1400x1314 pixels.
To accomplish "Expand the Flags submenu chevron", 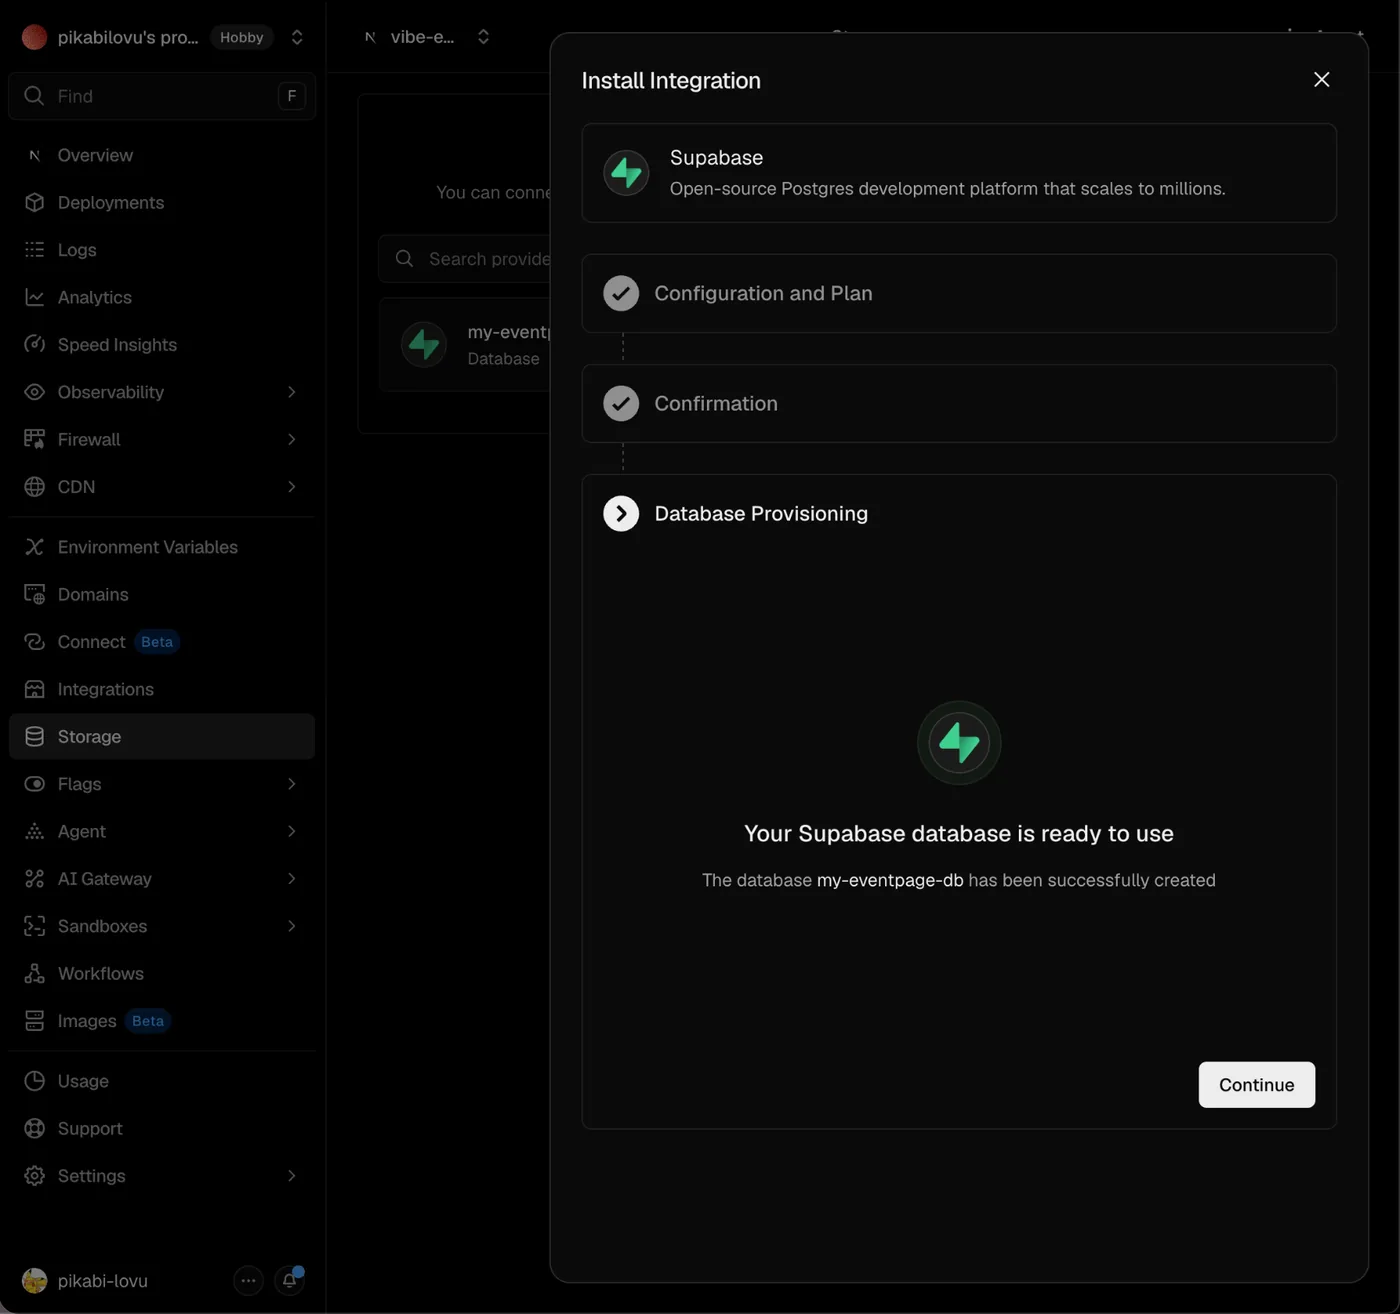I will coord(292,784).
